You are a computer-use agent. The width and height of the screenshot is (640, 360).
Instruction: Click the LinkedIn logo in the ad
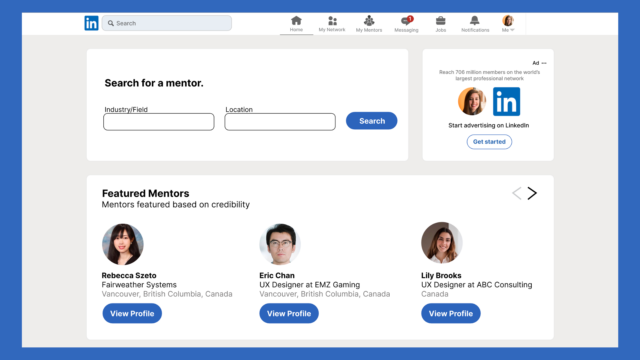(x=507, y=101)
